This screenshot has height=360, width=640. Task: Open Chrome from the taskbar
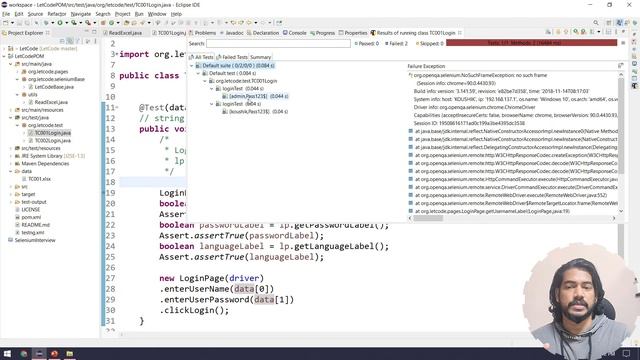24,353
